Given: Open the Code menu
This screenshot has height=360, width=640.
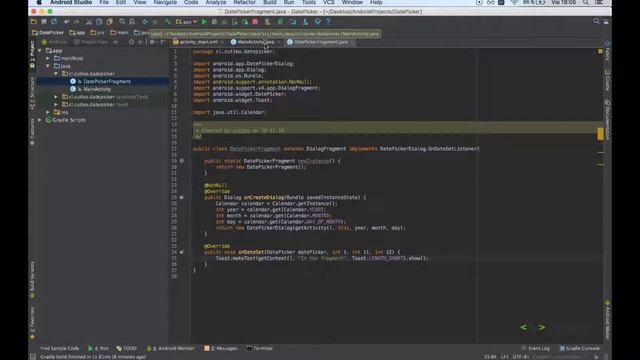Looking at the screenshot, I should [191, 2].
